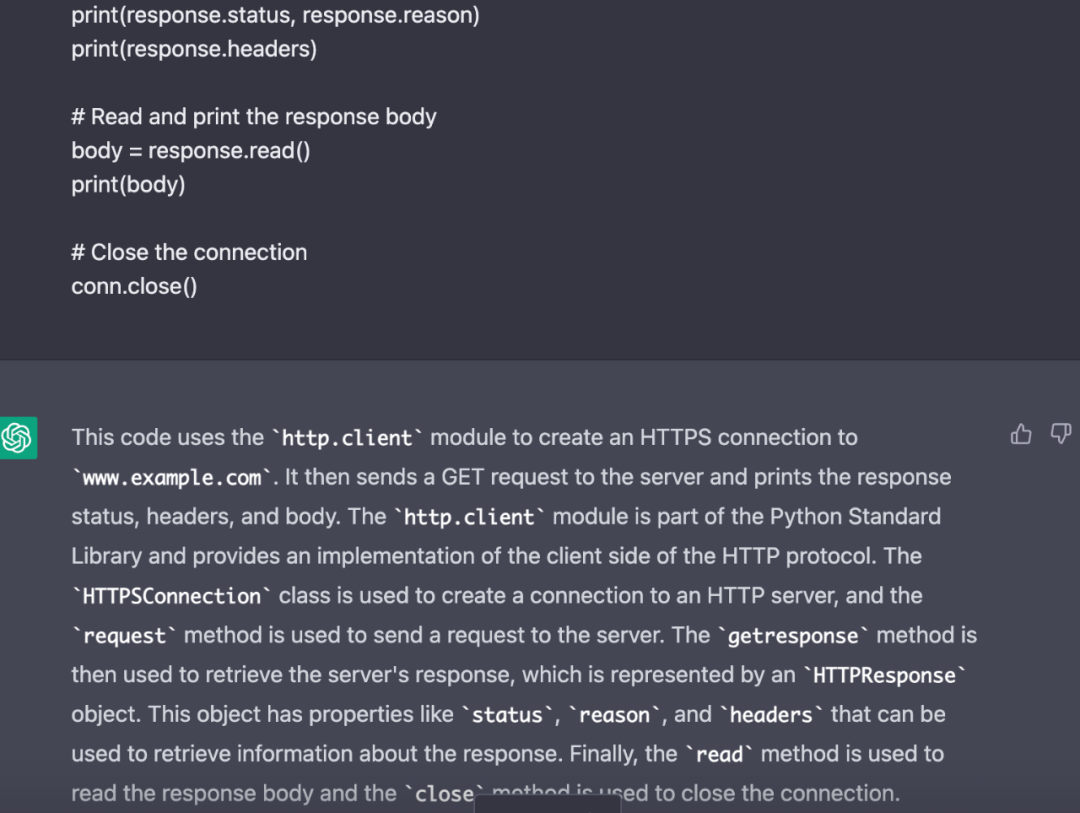
Task: Click the '# Close the connection' comment
Action: [x=189, y=252]
